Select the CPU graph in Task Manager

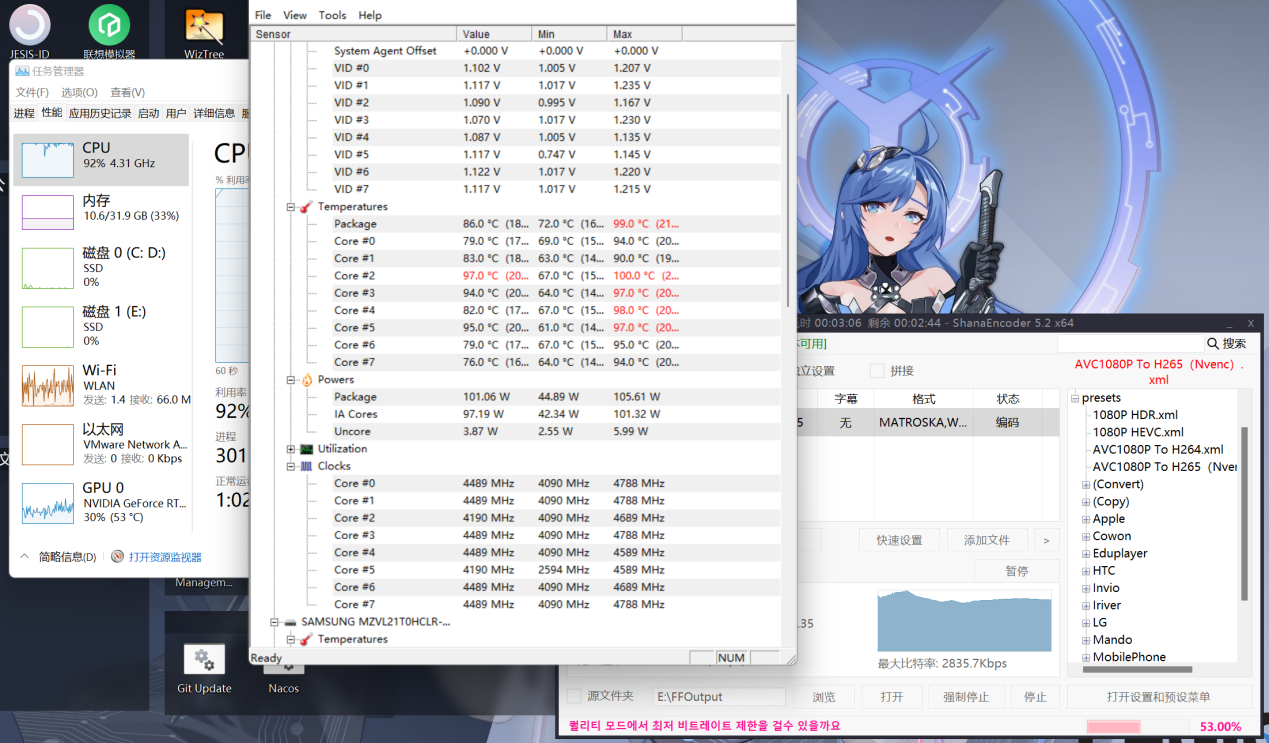(x=47, y=160)
